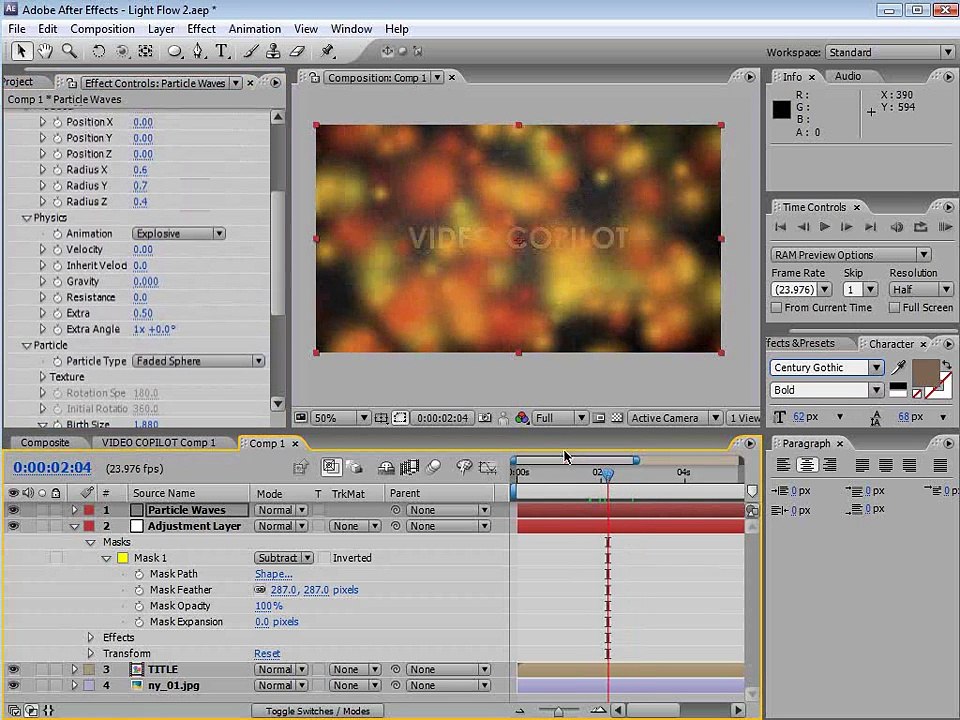The image size is (960, 720).
Task: Open 50% magnification dropdown
Action: (340, 418)
